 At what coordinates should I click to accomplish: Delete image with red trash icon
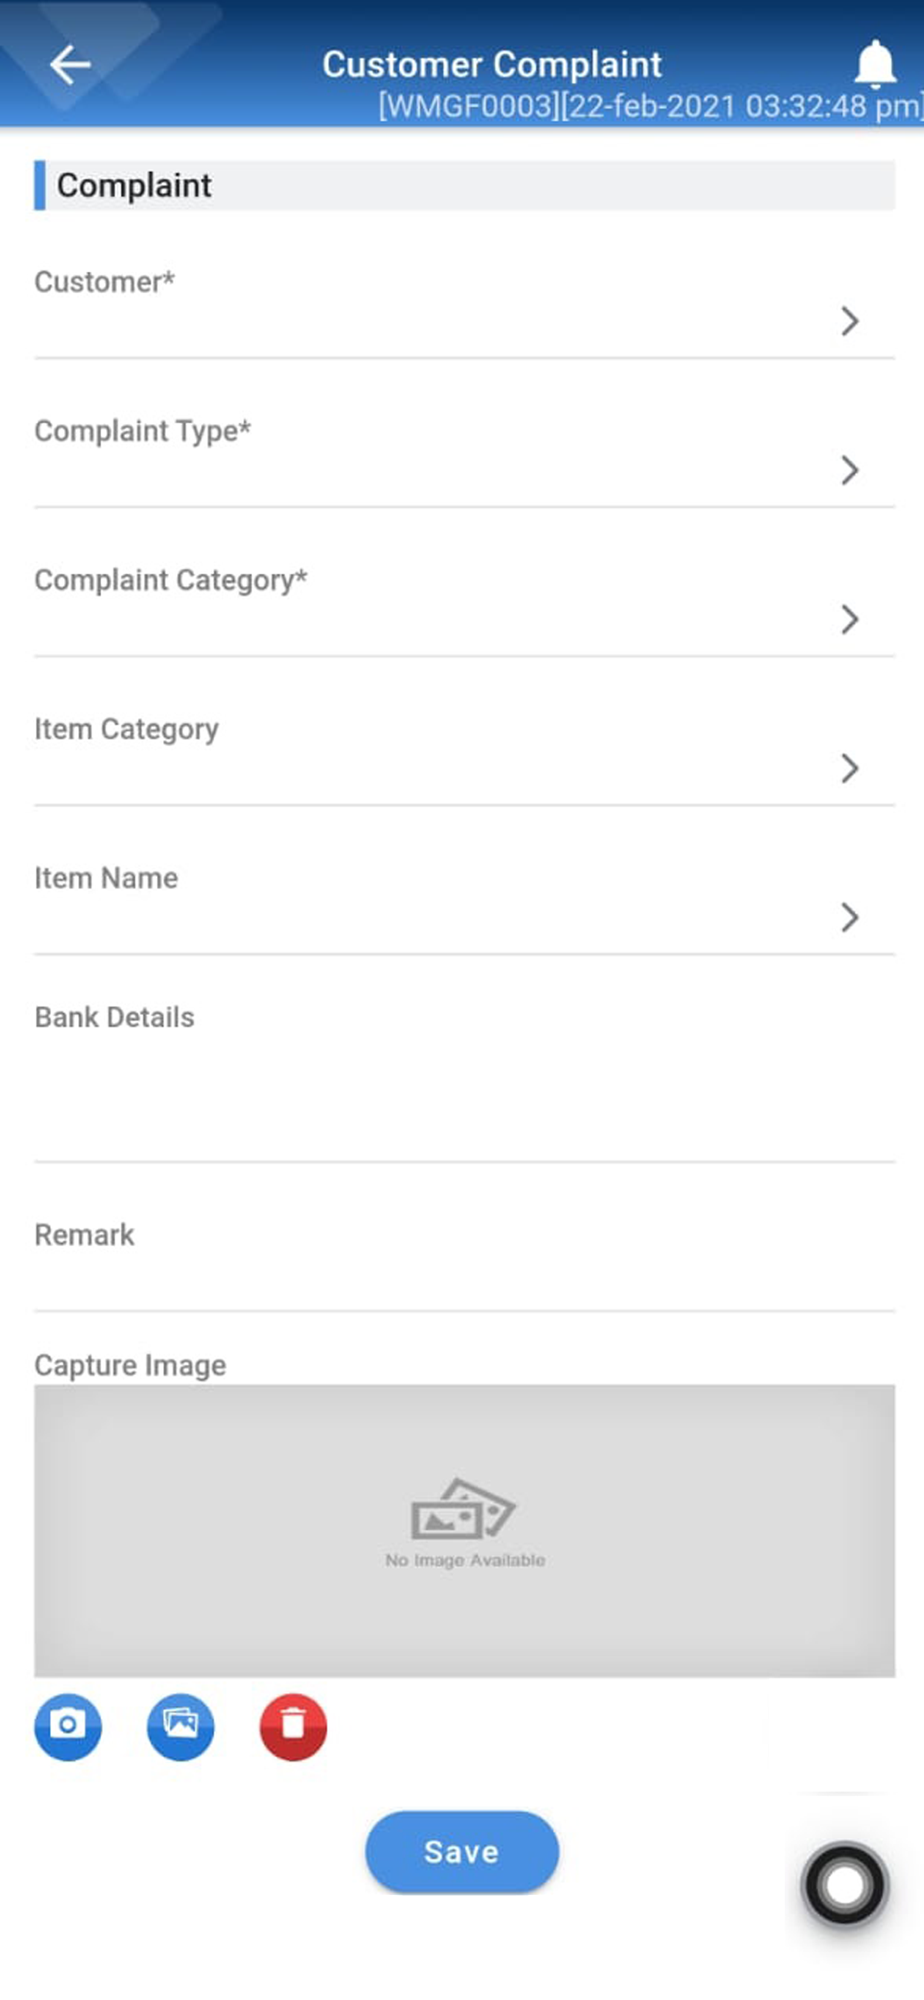coord(293,1726)
